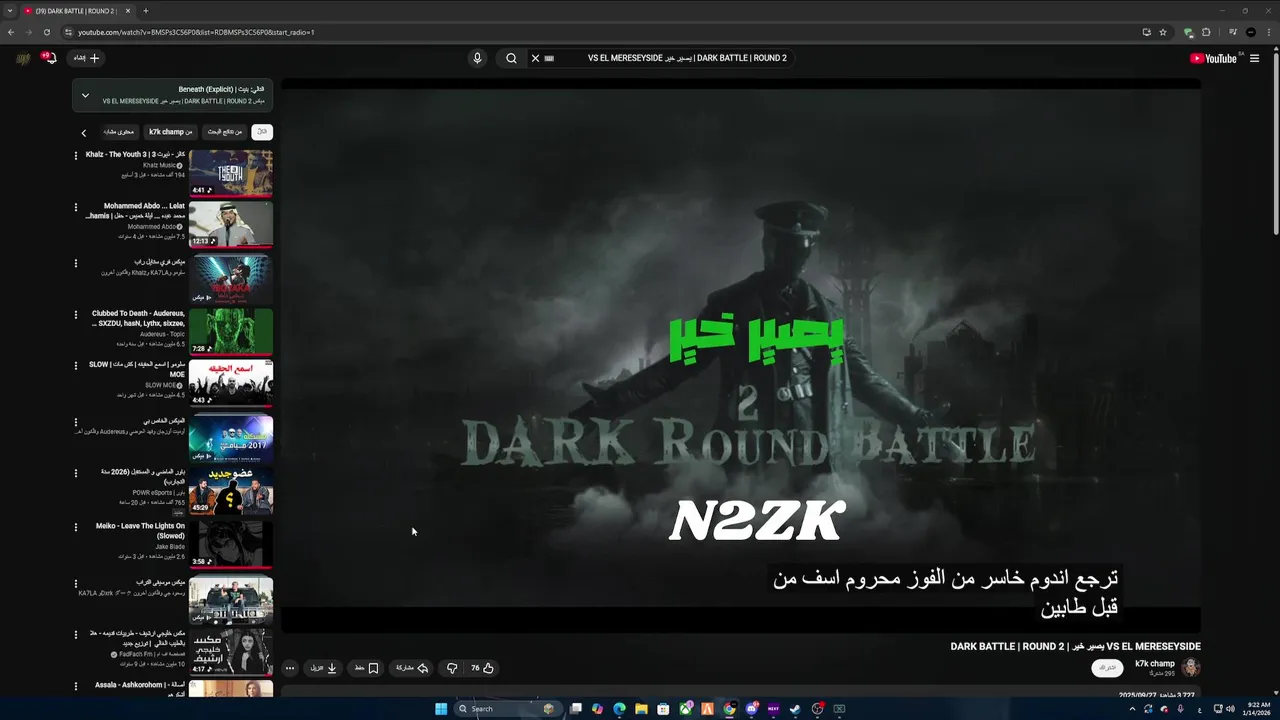Collapse the Beneath (Explicit) playlist panel
The height and width of the screenshot is (720, 1280).
85,96
